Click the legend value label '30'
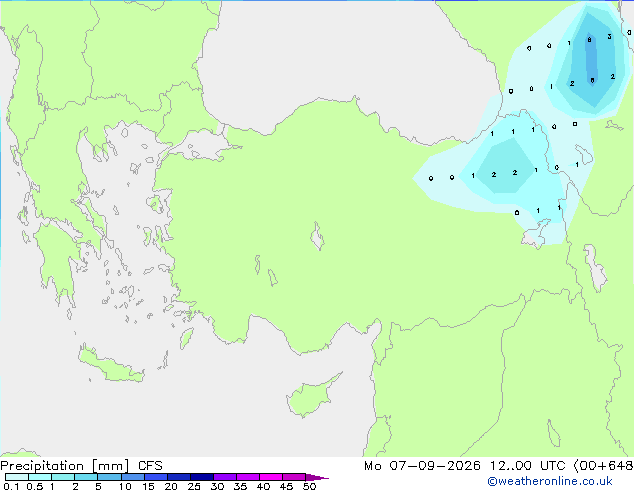 pyautogui.click(x=217, y=486)
